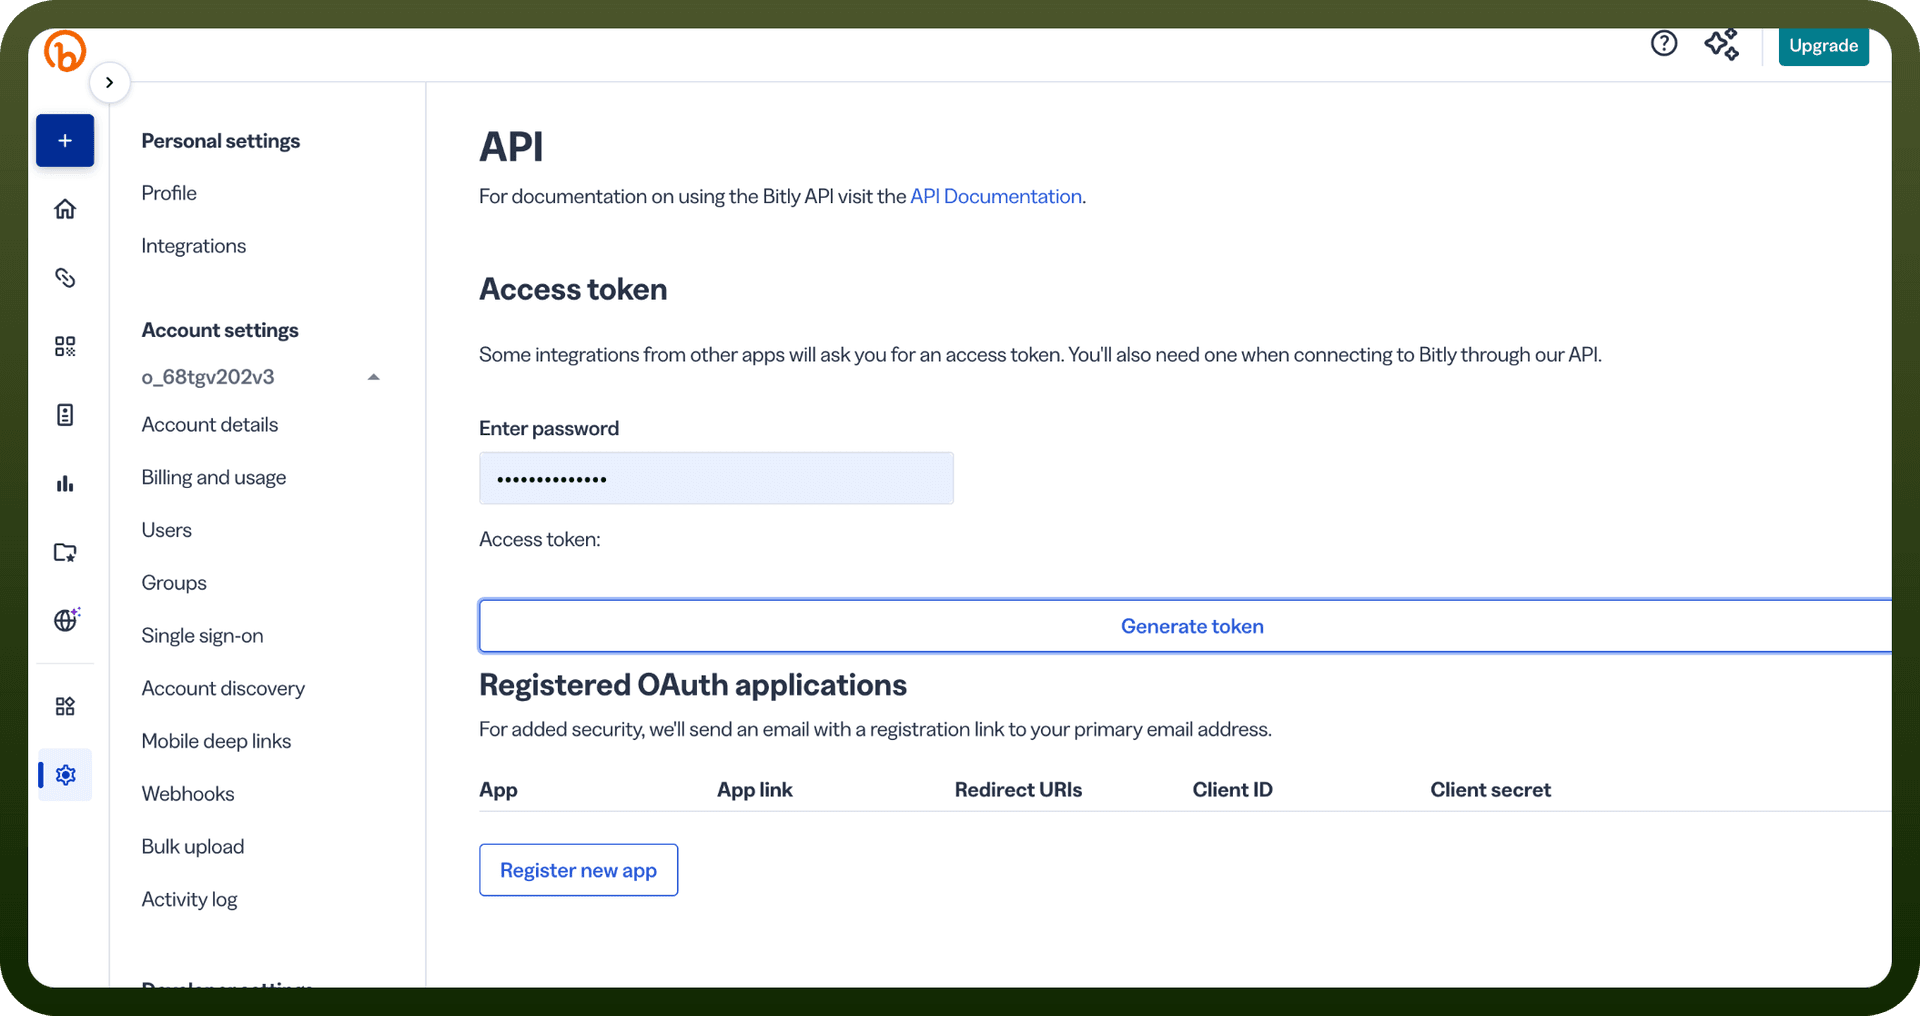Click the App link column header

click(755, 790)
